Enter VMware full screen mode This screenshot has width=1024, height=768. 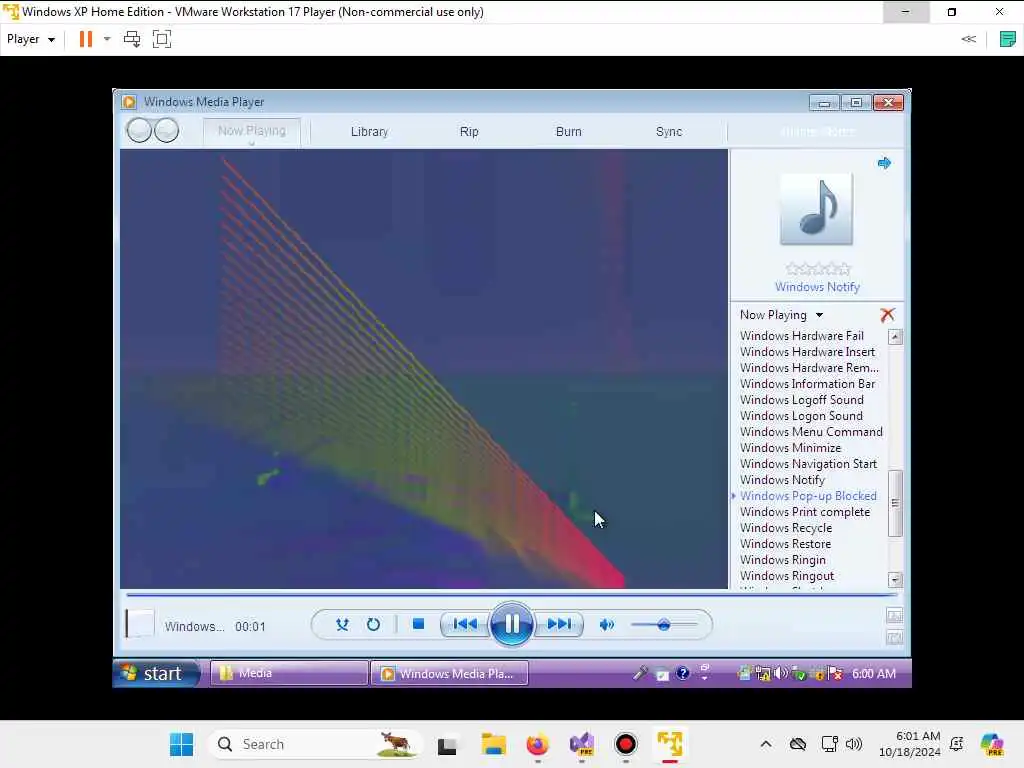(x=161, y=39)
